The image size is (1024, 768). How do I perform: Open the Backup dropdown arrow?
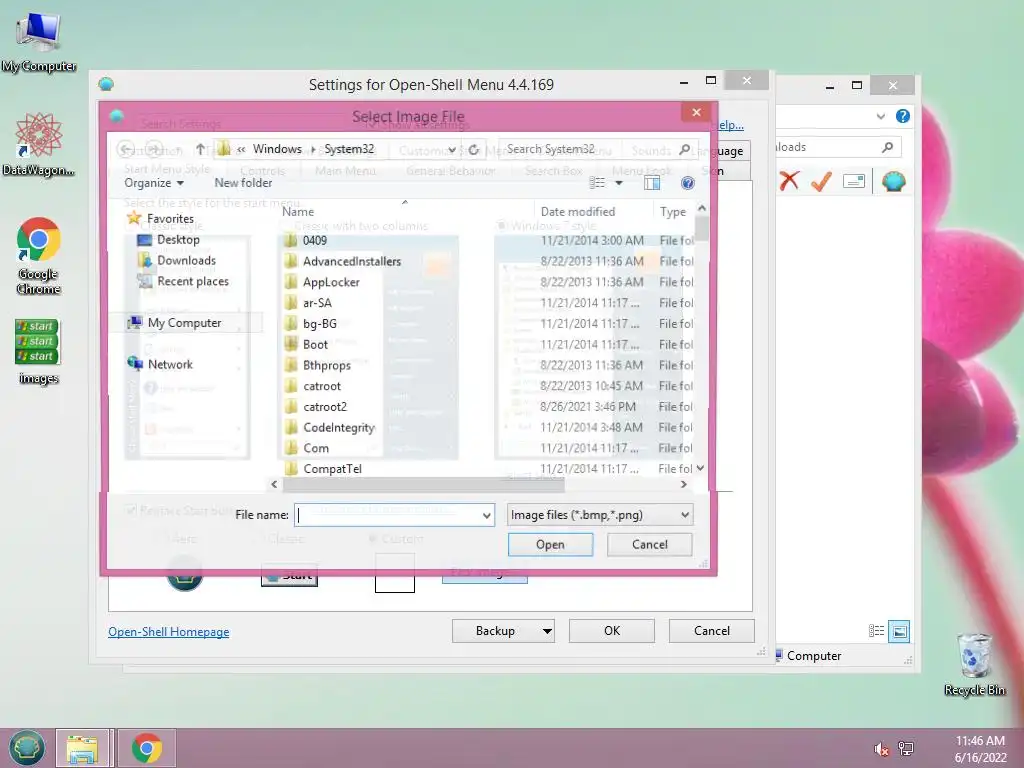point(547,631)
